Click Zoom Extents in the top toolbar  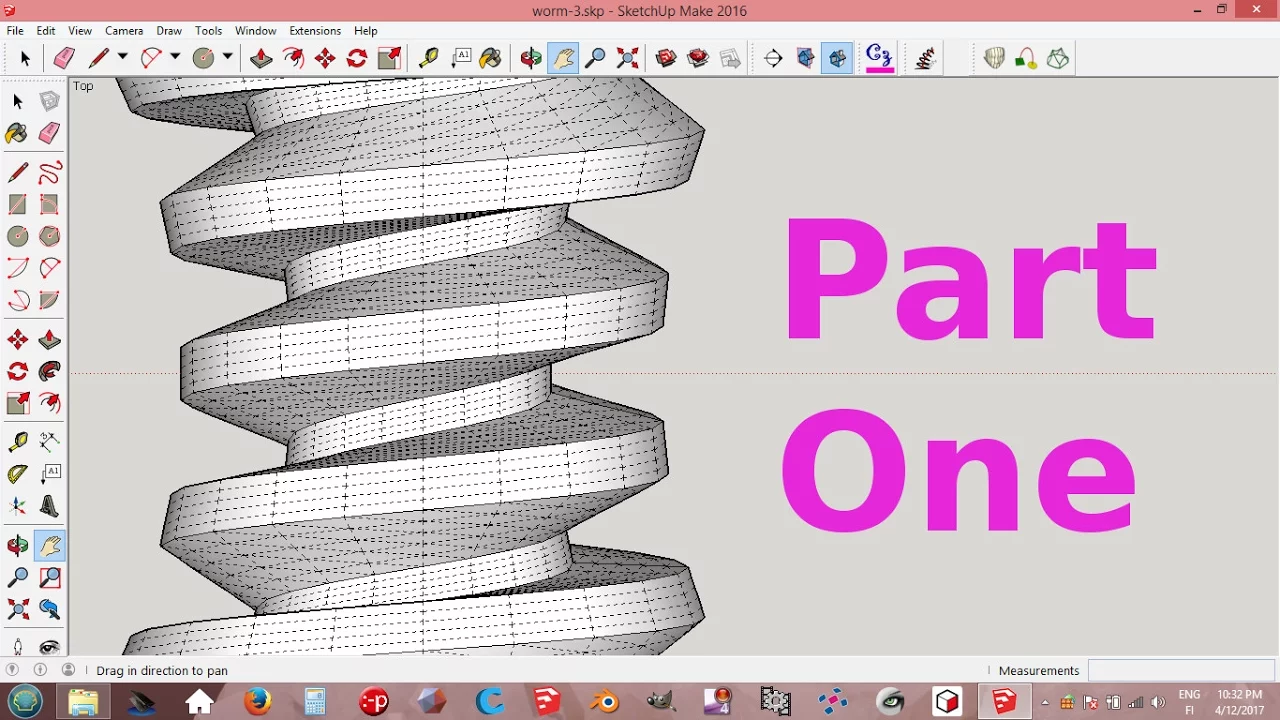pos(627,58)
